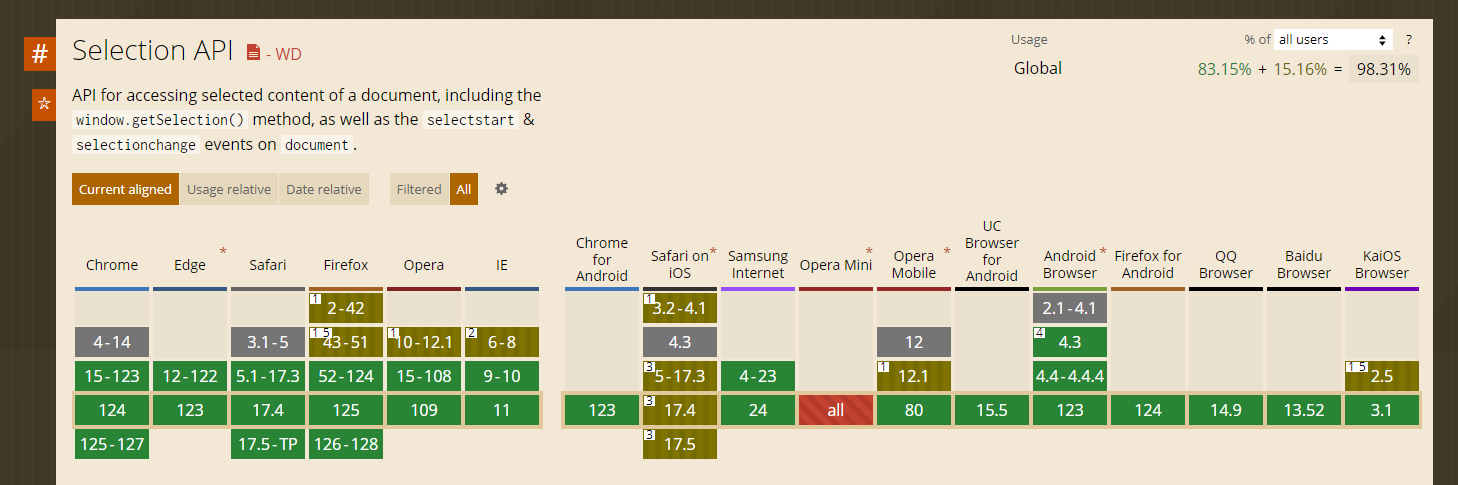The image size is (1458, 485).
Task: Open the settings gear icon
Action: tap(502, 188)
